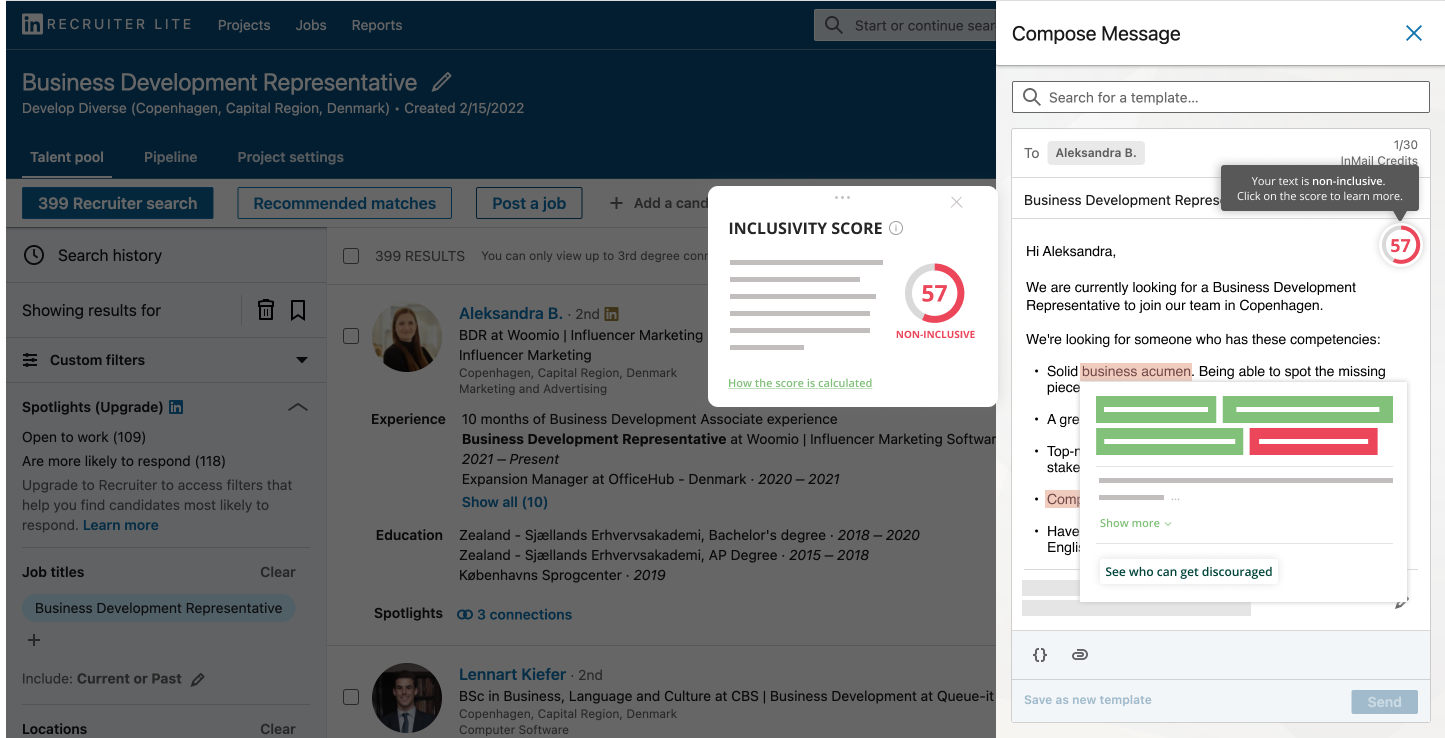Delete current search with trash icon
This screenshot has height=738, width=1445.
266,310
